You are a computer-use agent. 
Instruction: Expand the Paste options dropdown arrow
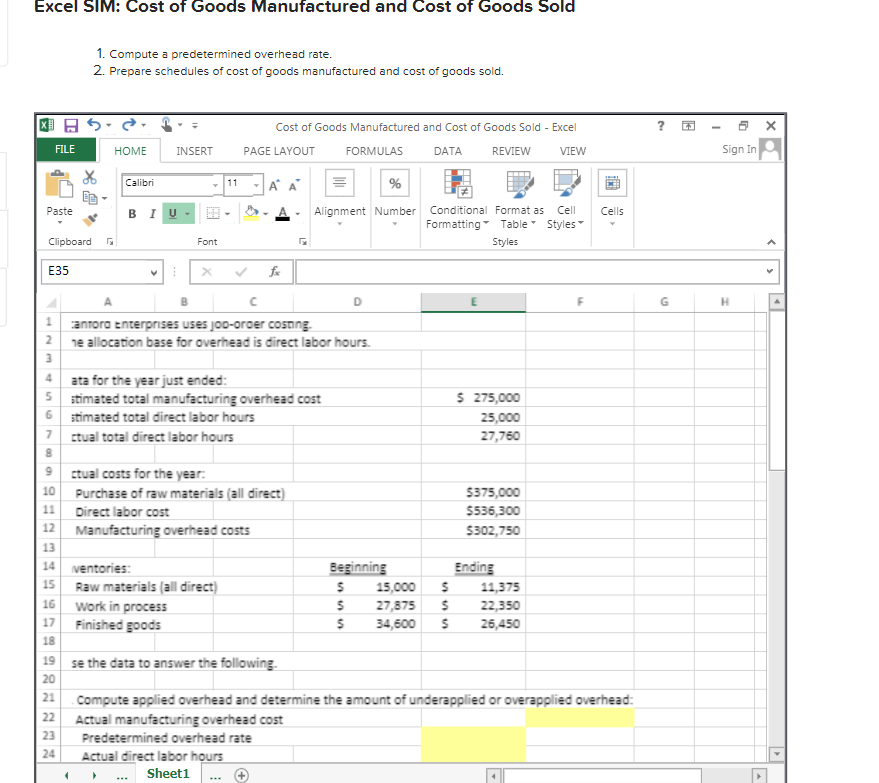coord(59,223)
